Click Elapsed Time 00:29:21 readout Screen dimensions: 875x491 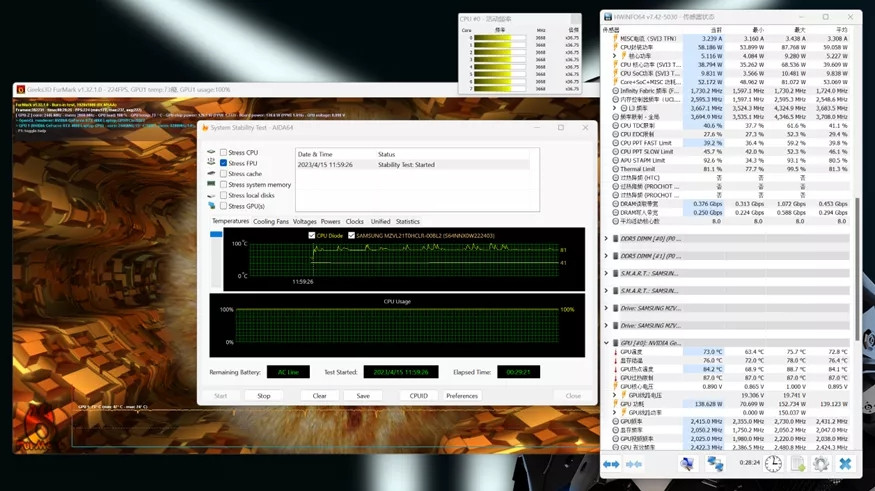518,372
